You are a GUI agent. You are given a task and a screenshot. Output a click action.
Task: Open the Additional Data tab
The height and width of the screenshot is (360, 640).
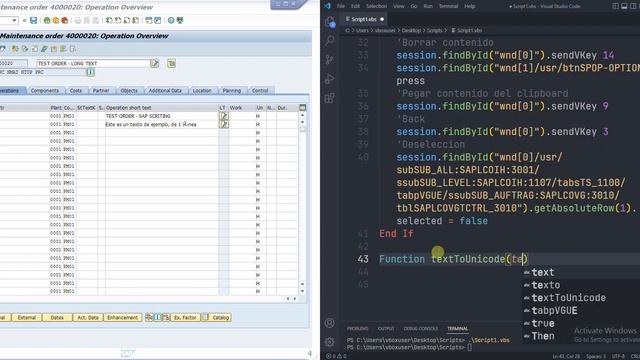(165, 91)
